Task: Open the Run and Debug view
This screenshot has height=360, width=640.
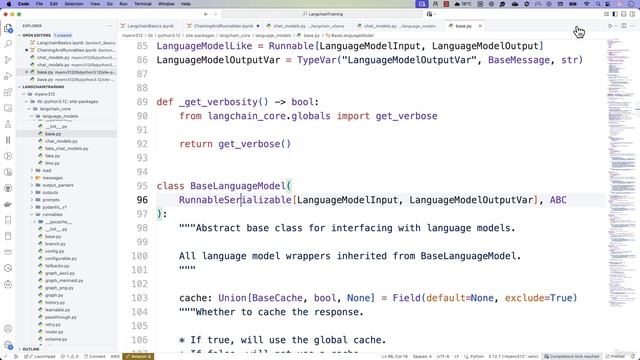Action: click(x=8, y=76)
